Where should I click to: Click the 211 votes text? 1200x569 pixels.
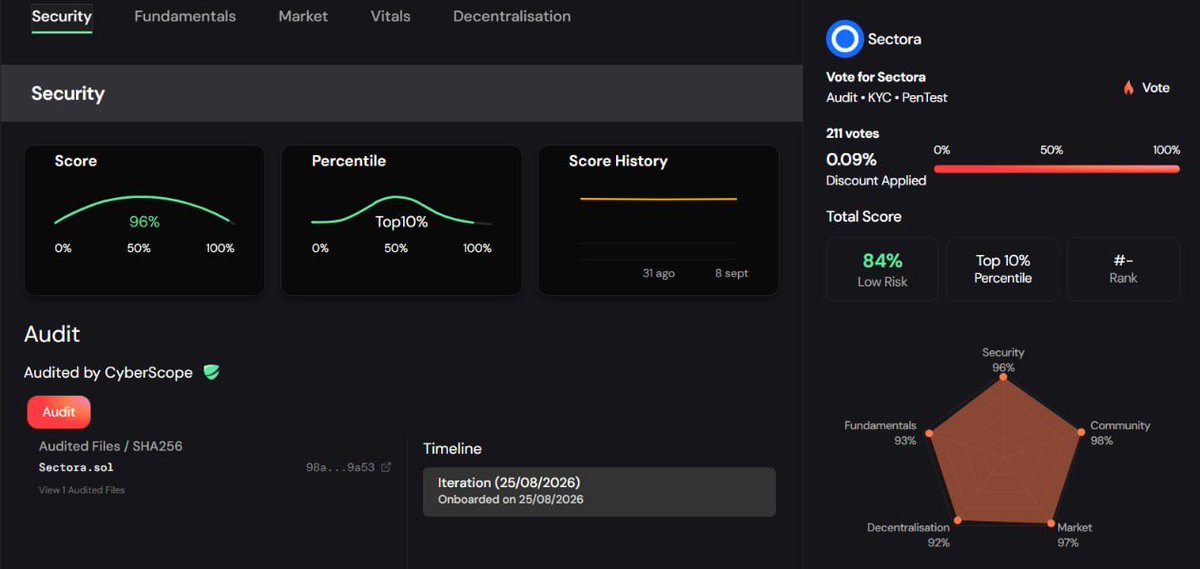[x=853, y=133]
